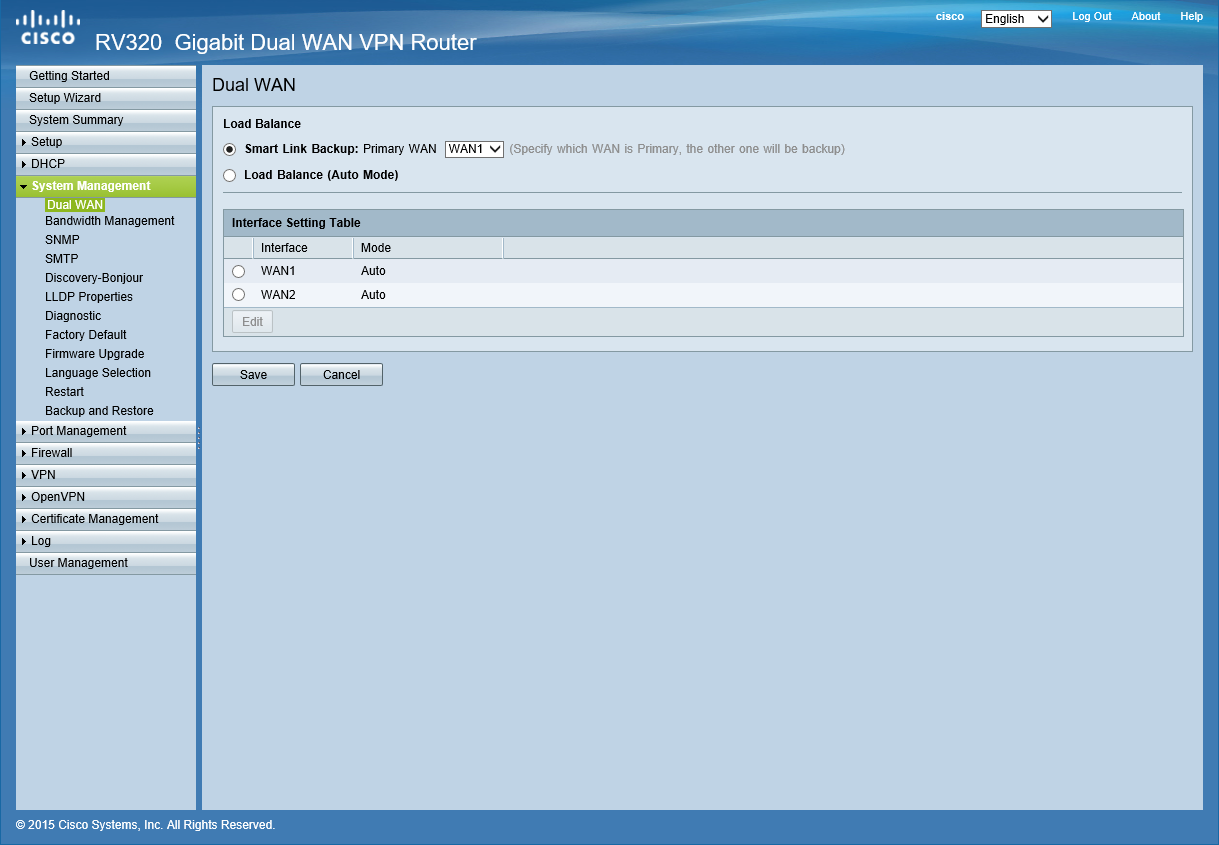Expand the VPN menu section

point(106,475)
